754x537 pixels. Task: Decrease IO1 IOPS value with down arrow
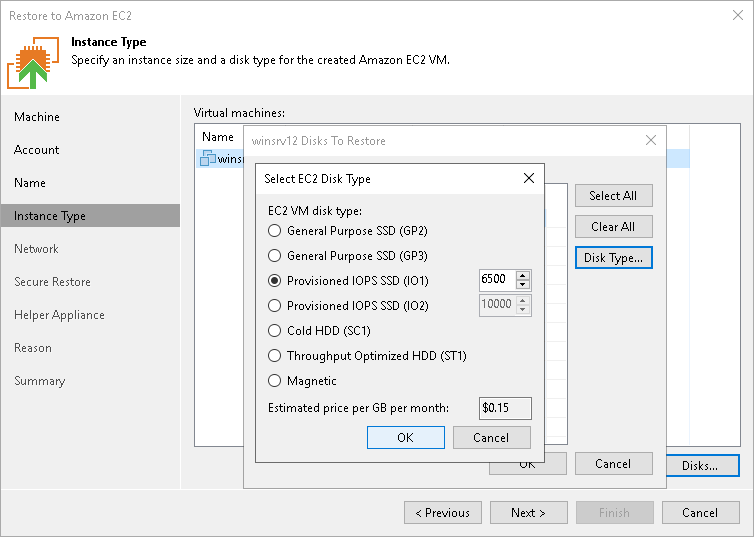tap(523, 284)
